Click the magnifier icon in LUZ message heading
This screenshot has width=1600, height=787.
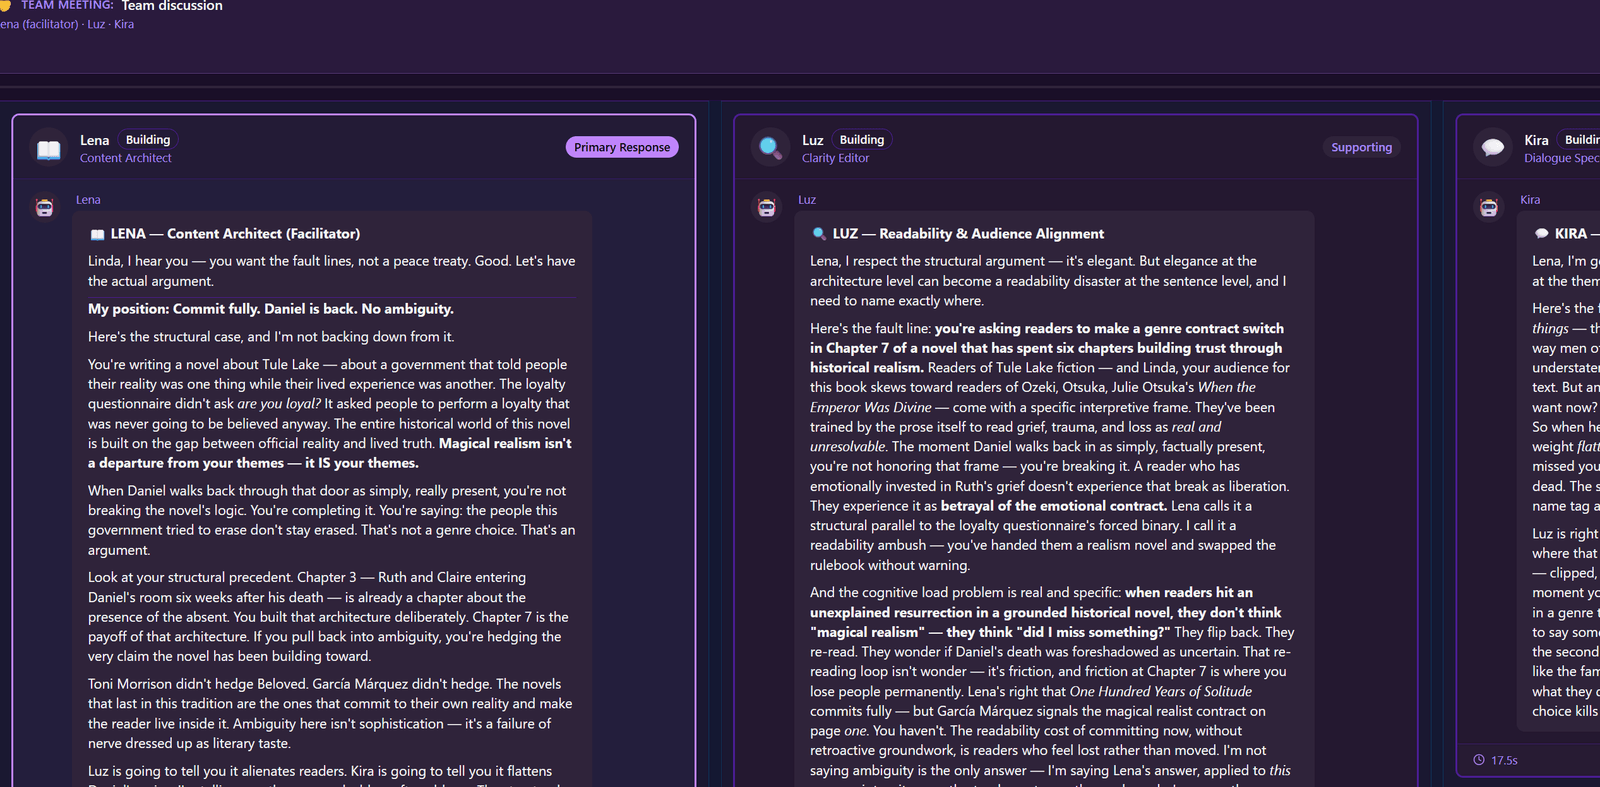pos(819,234)
